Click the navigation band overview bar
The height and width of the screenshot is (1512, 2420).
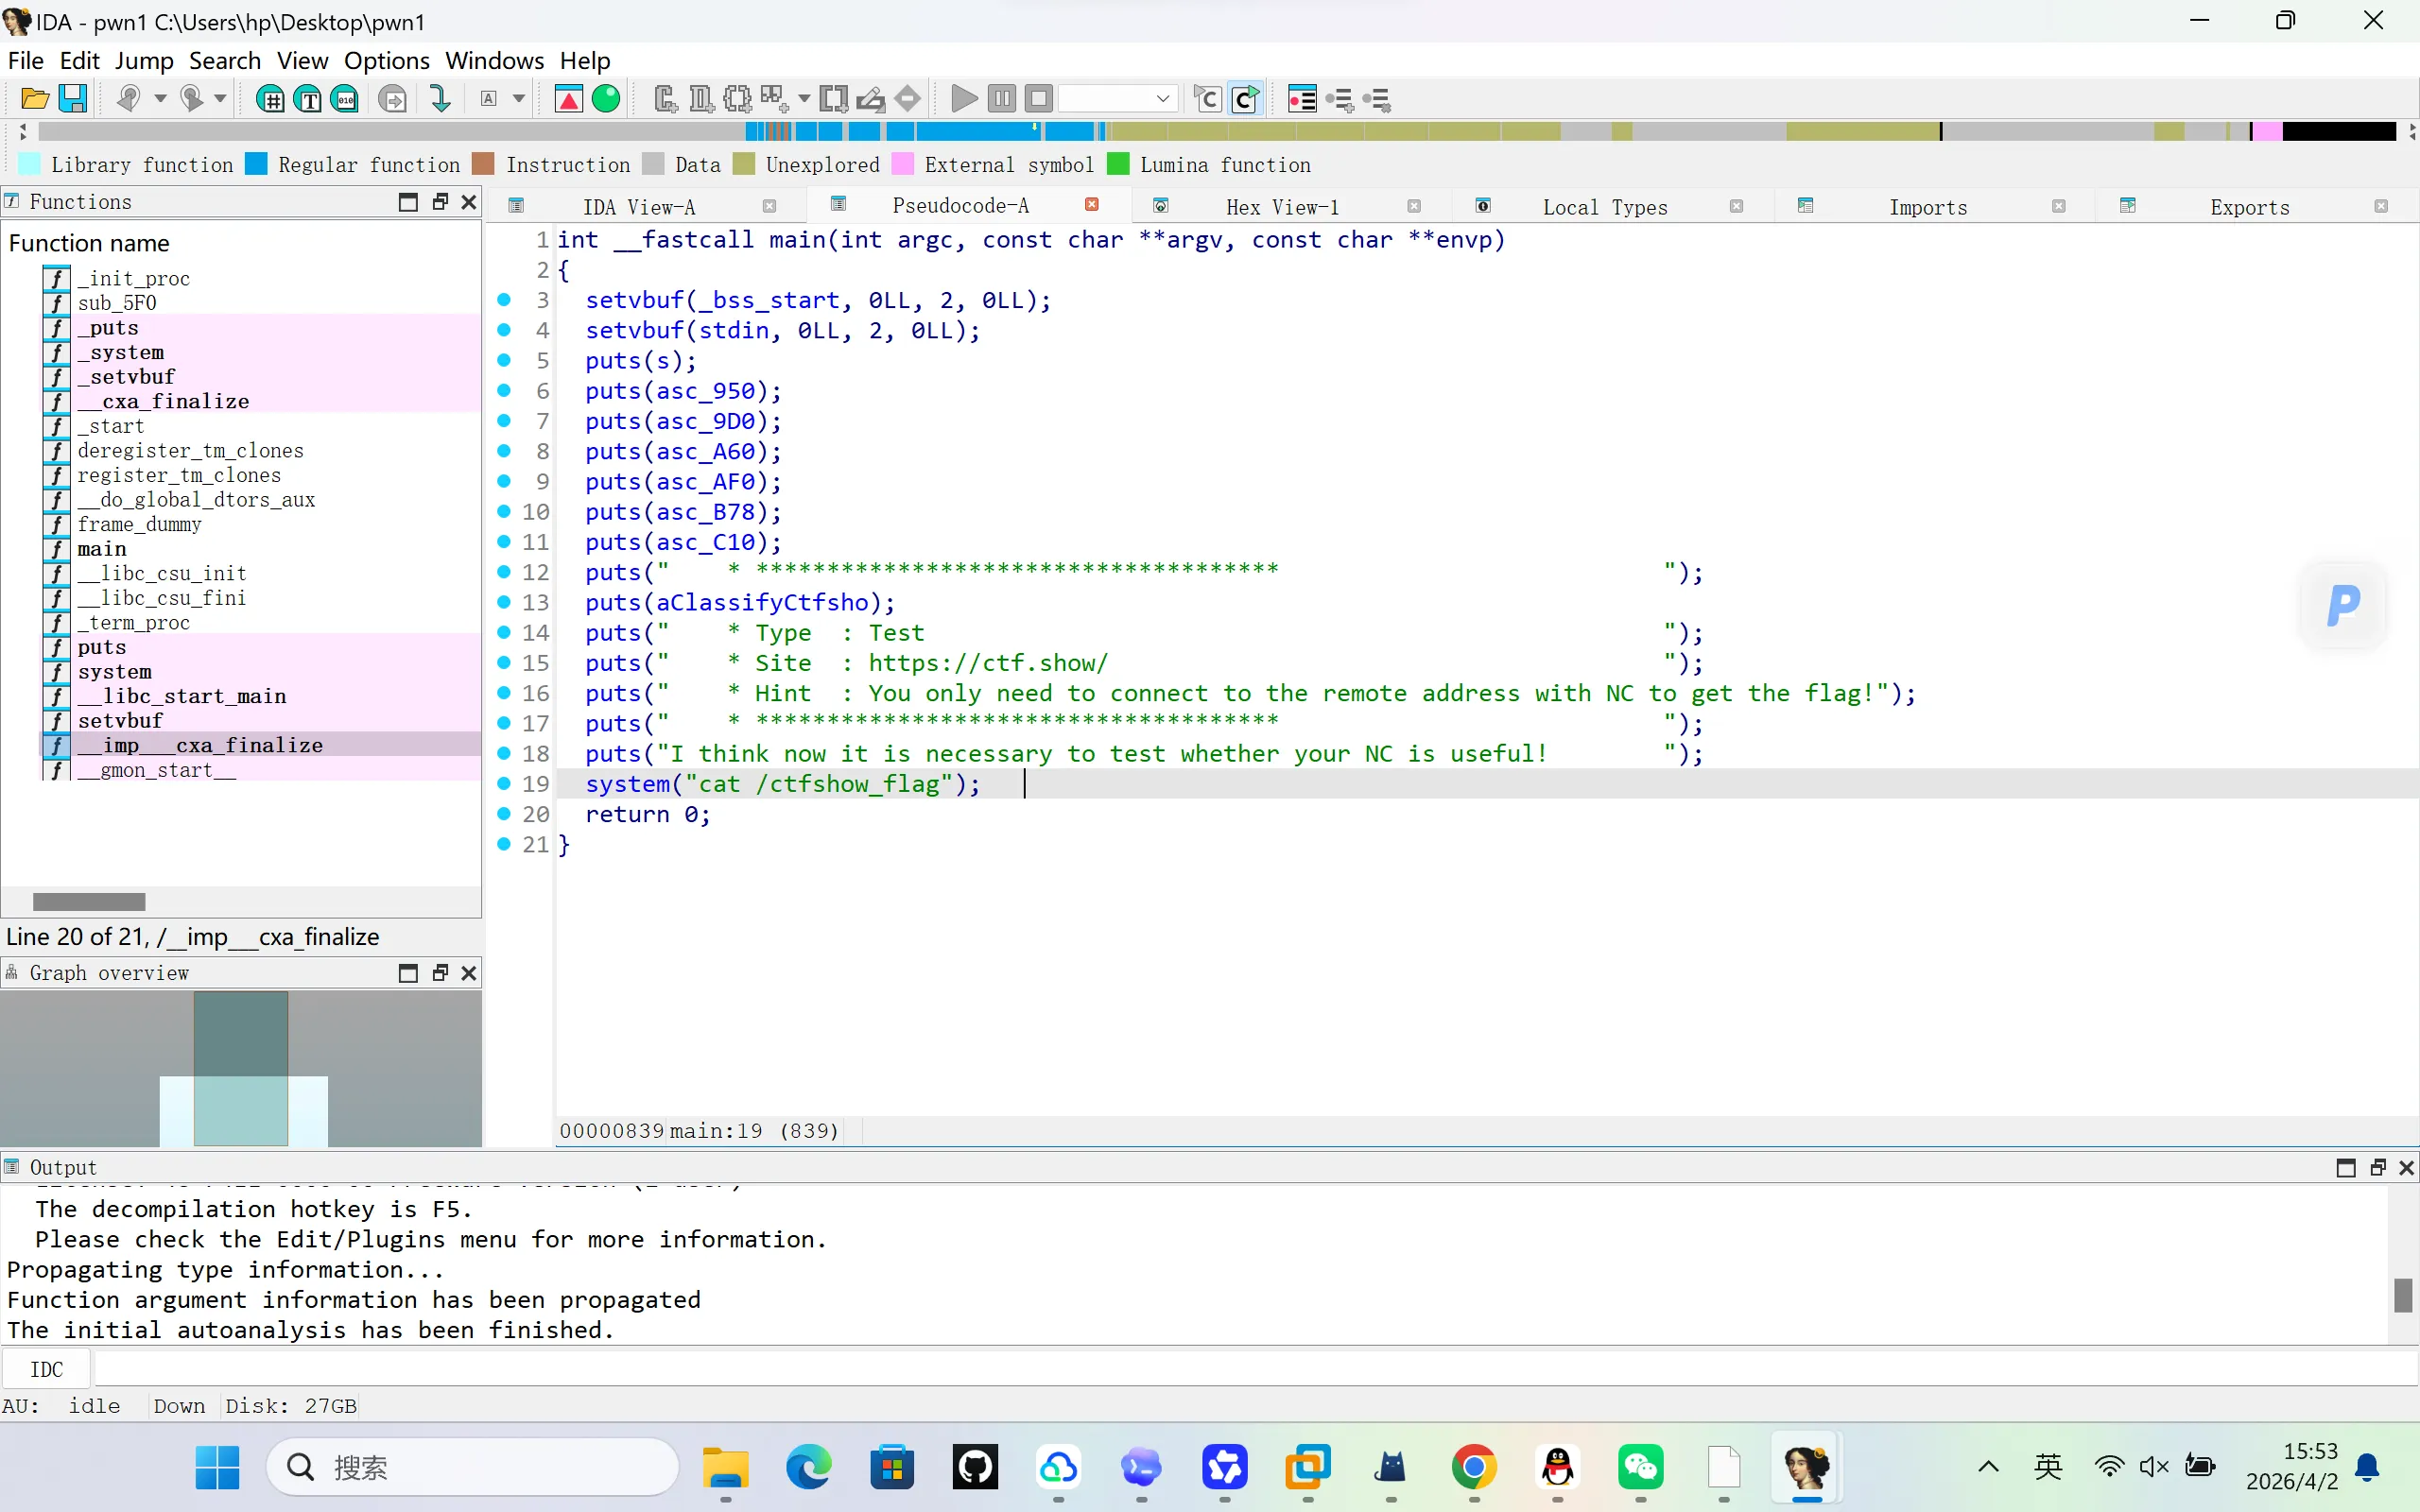1200,131
